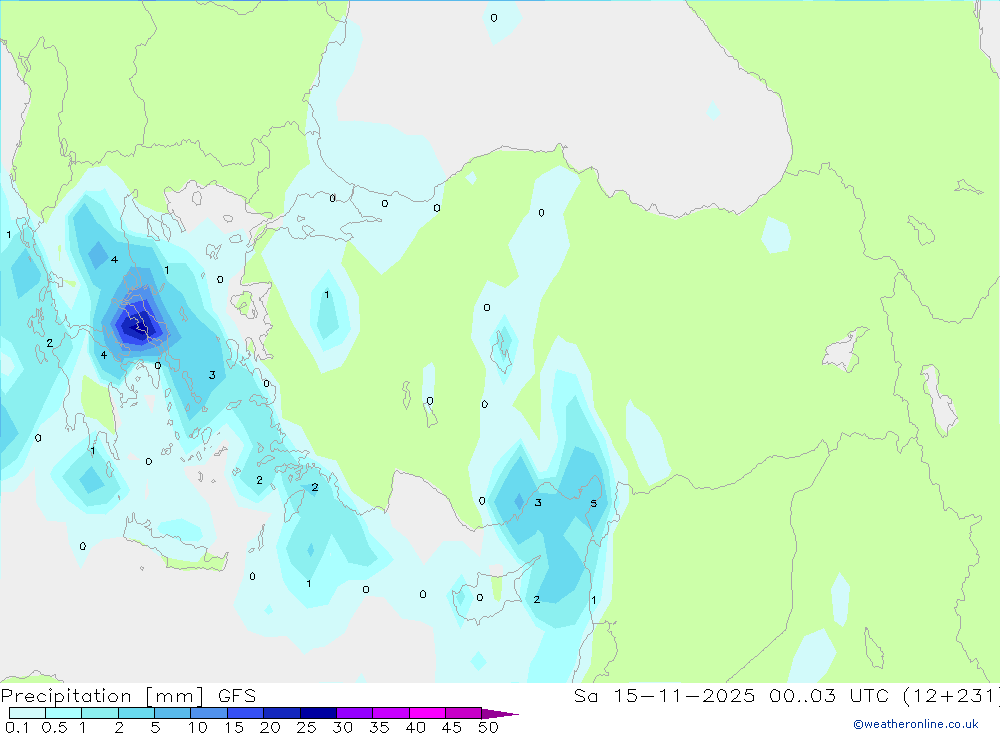Screen dimensions: 1000x733
Task: Click the 'Precipitation [mm] GFS' title text
Action: pyautogui.click(x=128, y=696)
